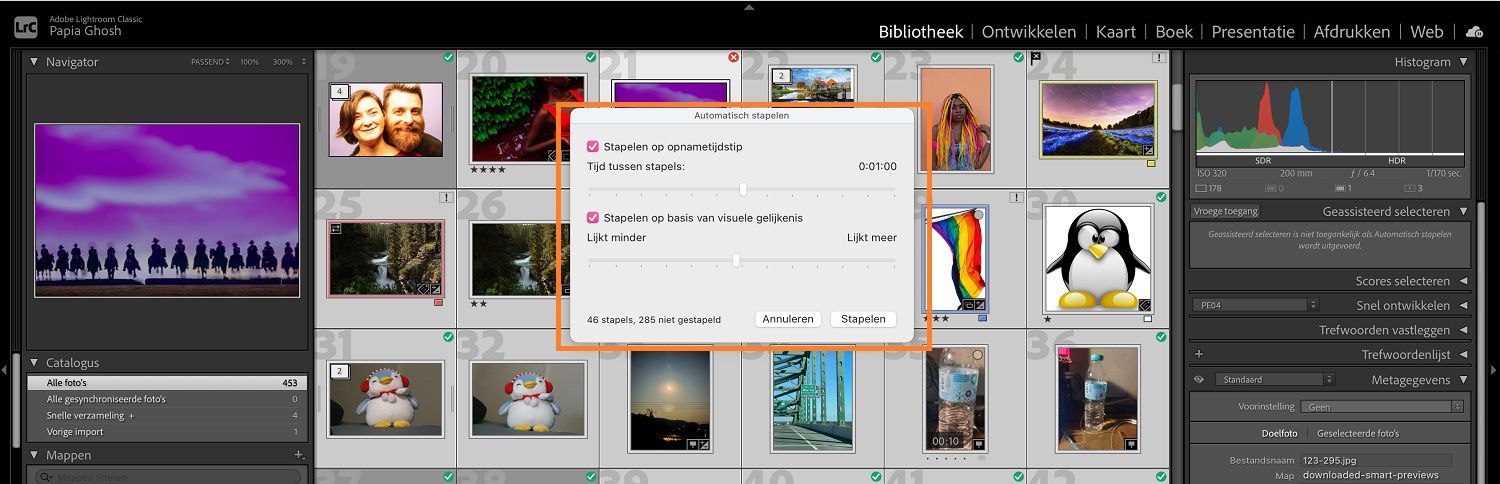
Task: Select Vorige import in Catalogus
Action: (x=166, y=431)
